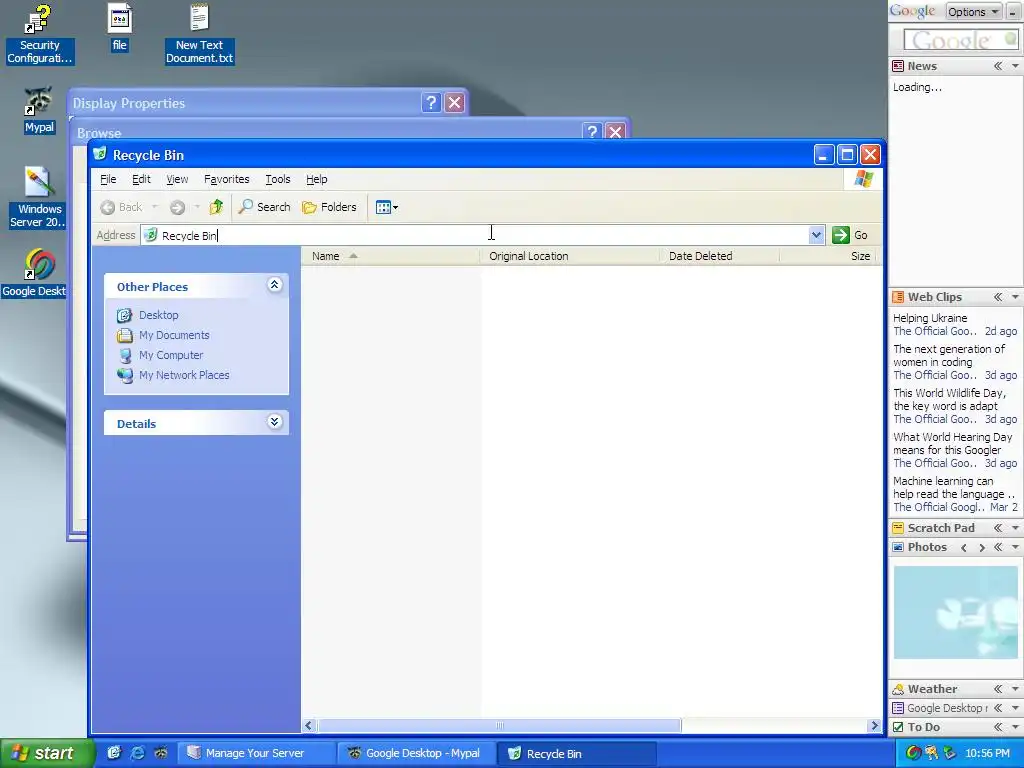Expand the Scratch Pad panel

(x=998, y=528)
